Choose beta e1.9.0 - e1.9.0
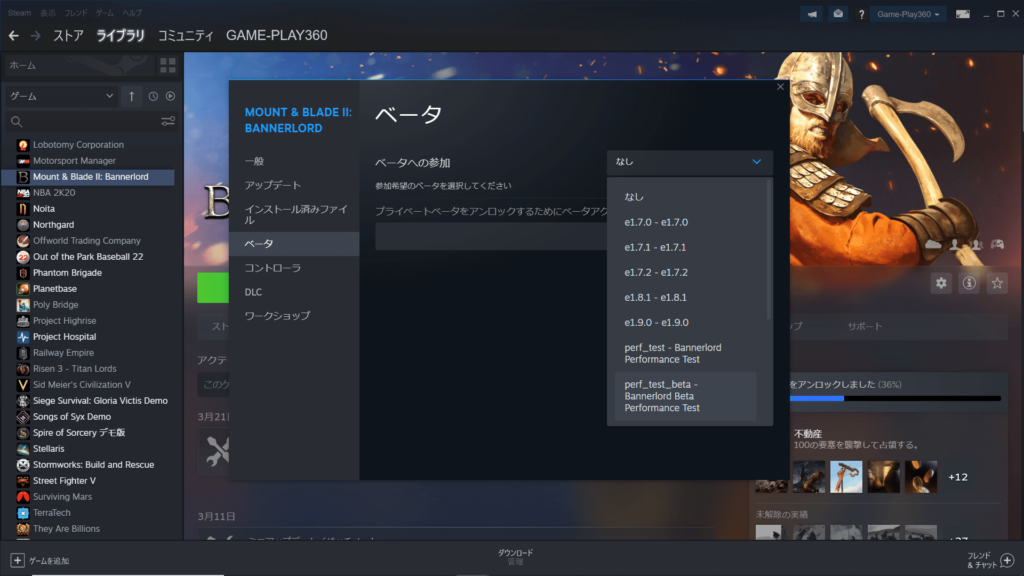This screenshot has width=1024, height=576. (x=686, y=323)
